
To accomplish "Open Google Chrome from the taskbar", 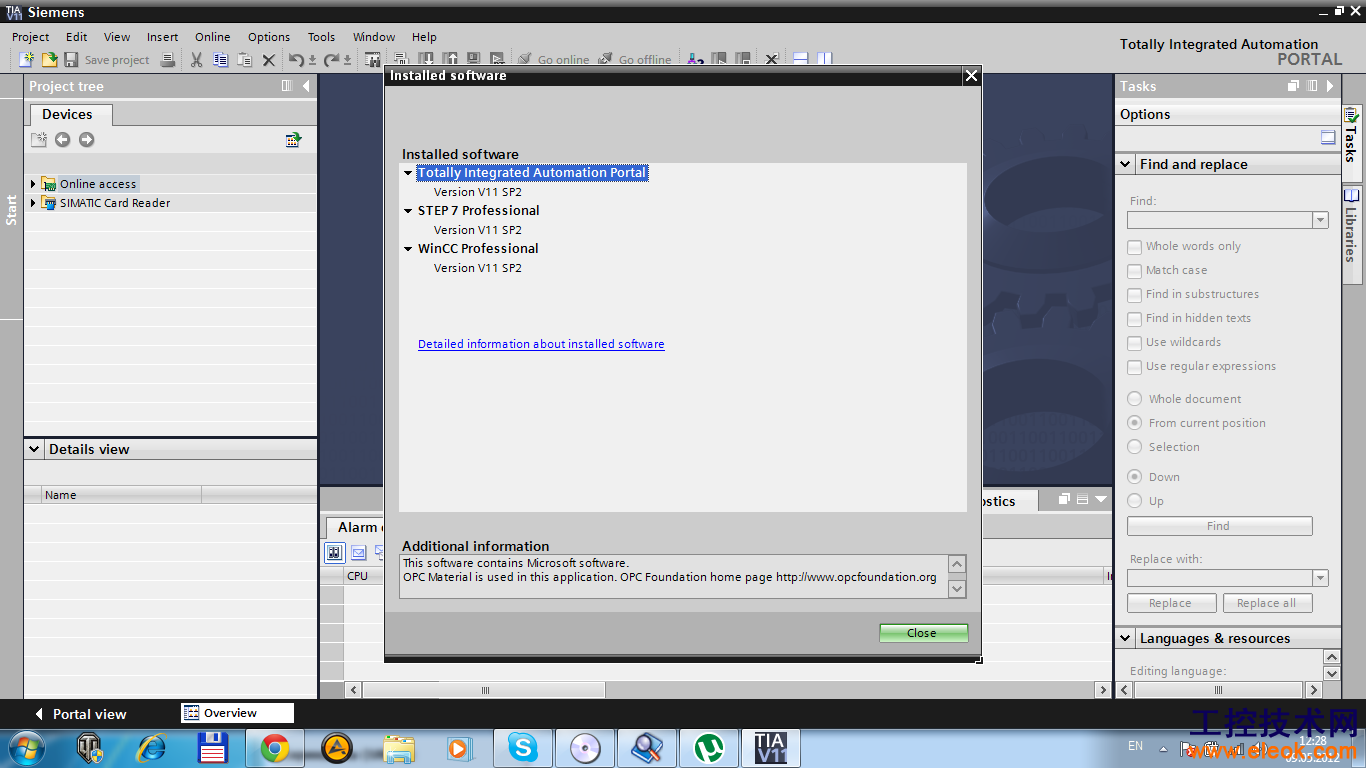I will [275, 748].
